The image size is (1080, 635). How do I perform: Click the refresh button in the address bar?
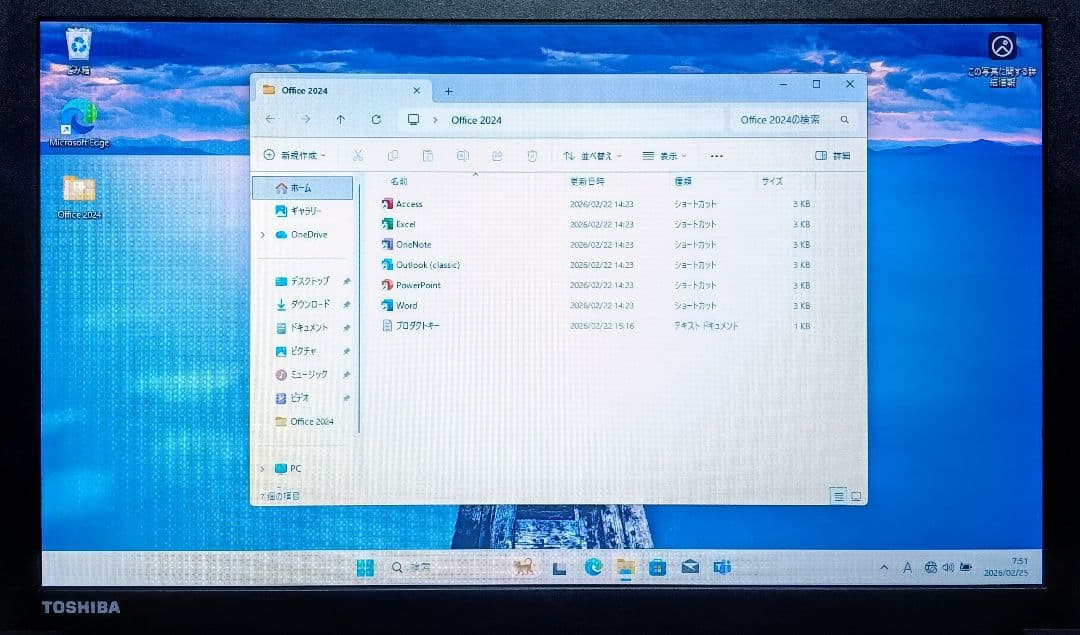pyautogui.click(x=377, y=119)
